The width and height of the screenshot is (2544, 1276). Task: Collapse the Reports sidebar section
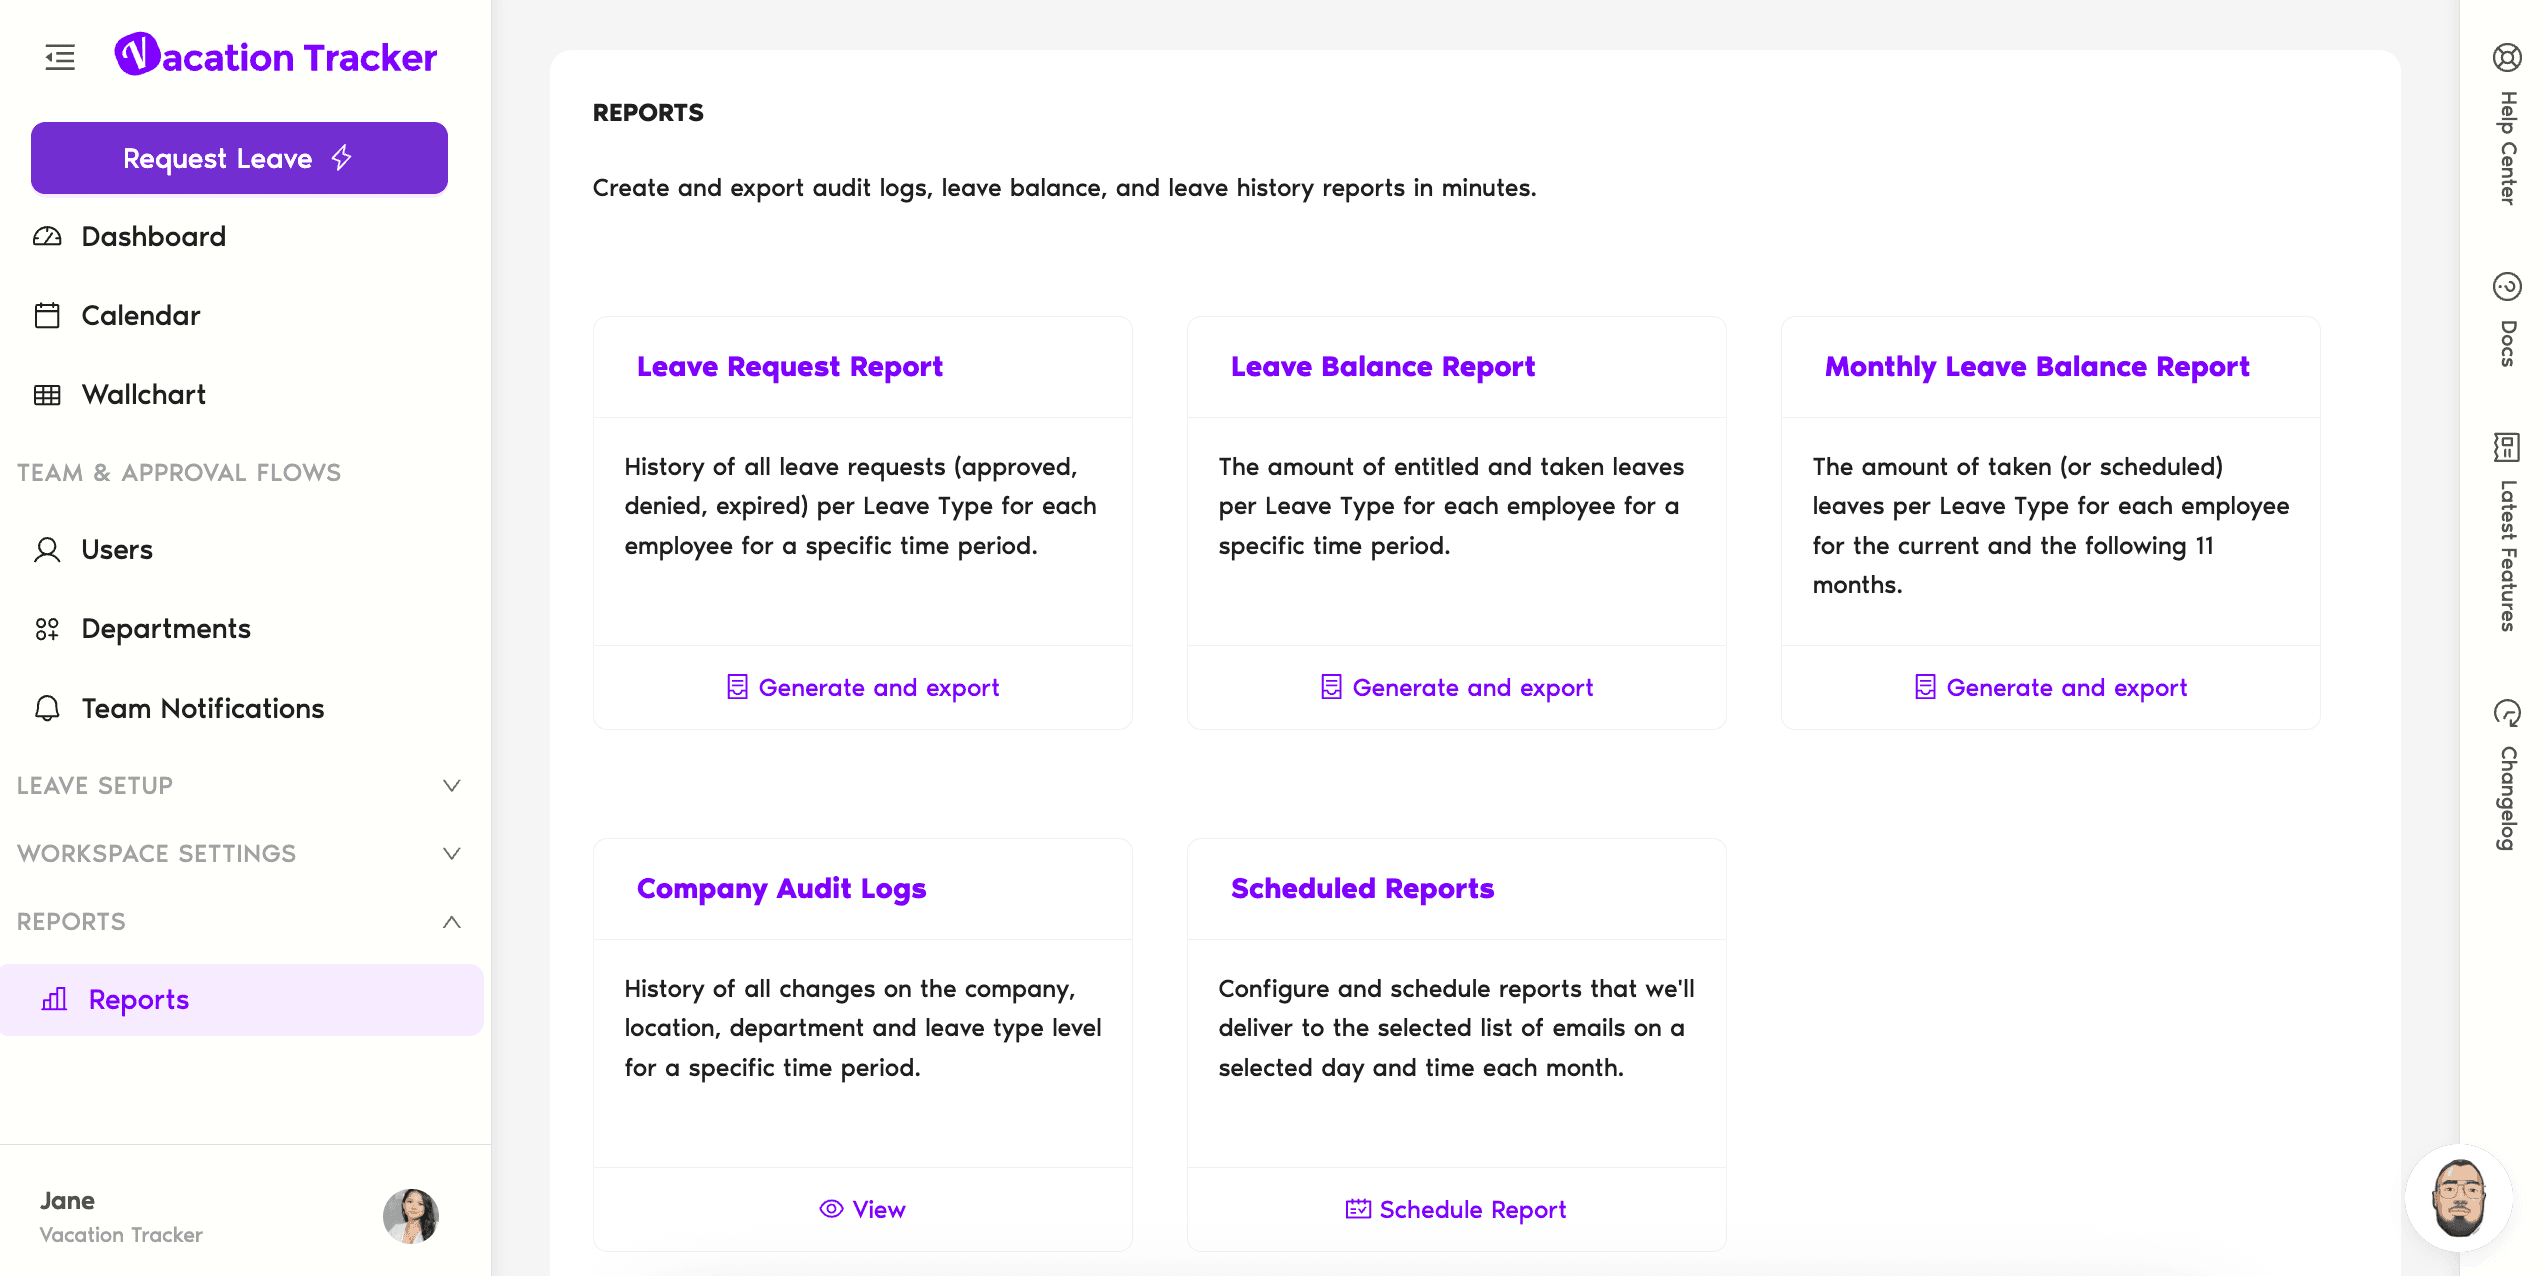[x=451, y=922]
